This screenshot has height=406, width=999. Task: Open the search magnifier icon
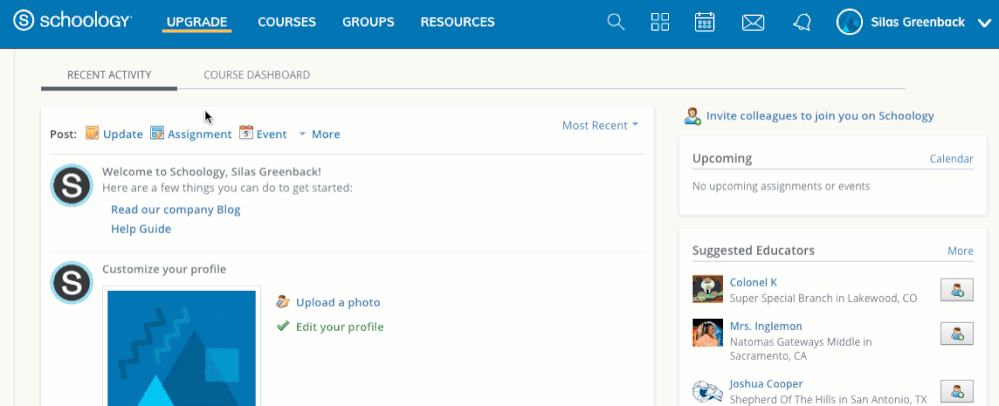pyautogui.click(x=615, y=22)
